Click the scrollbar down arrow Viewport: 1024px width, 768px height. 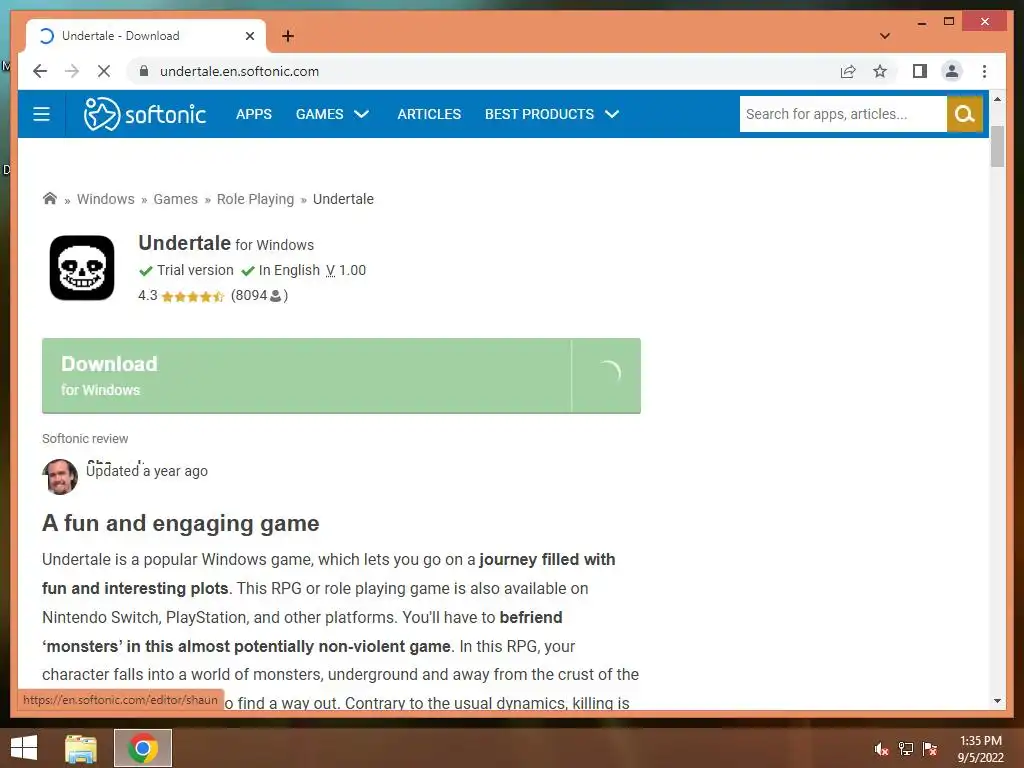click(997, 701)
